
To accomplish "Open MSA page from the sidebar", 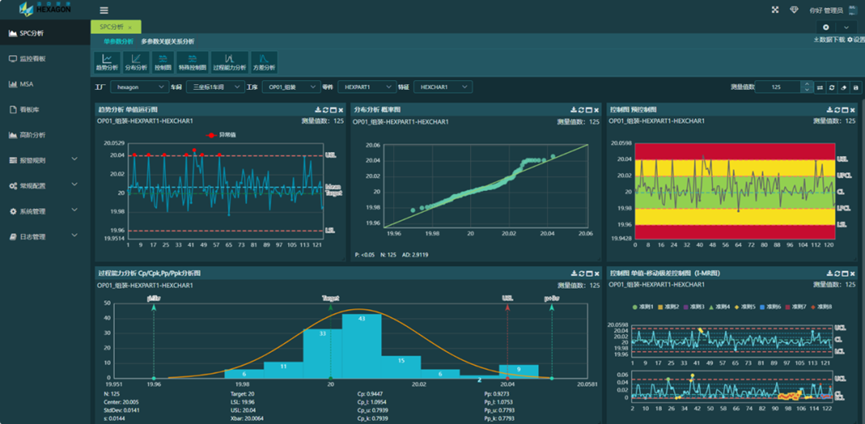I will pos(26,85).
